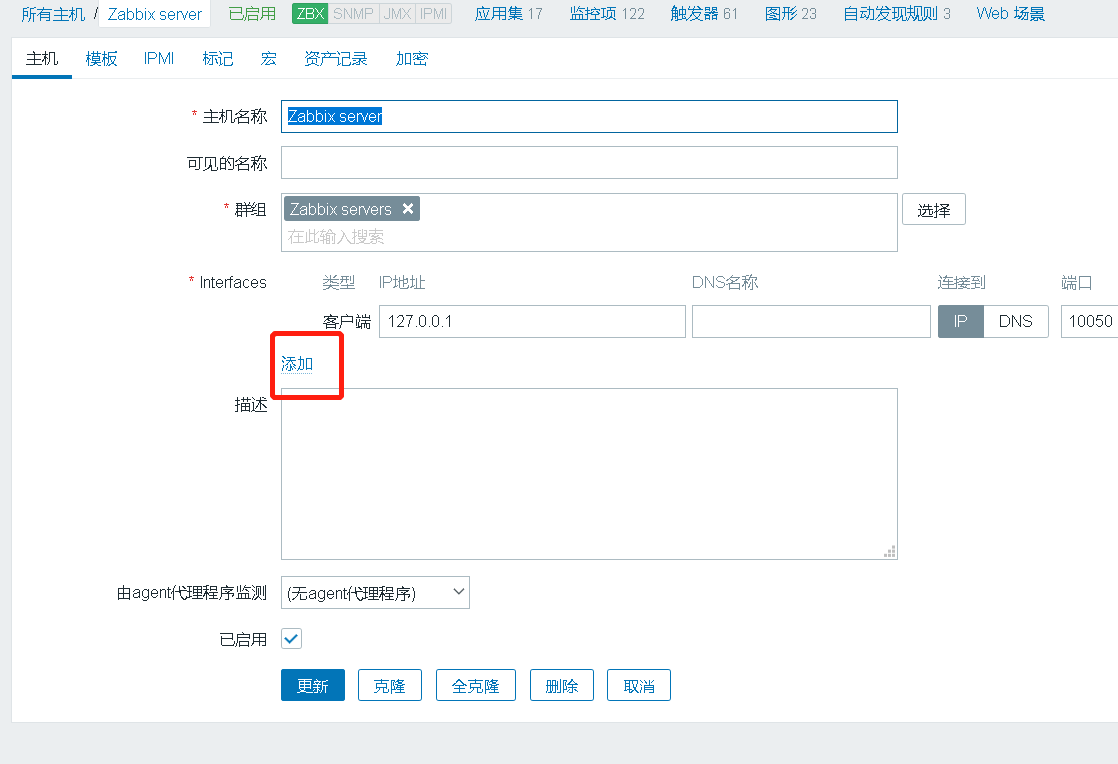
Task: Click the 客户端 interface type label
Action: 347,321
